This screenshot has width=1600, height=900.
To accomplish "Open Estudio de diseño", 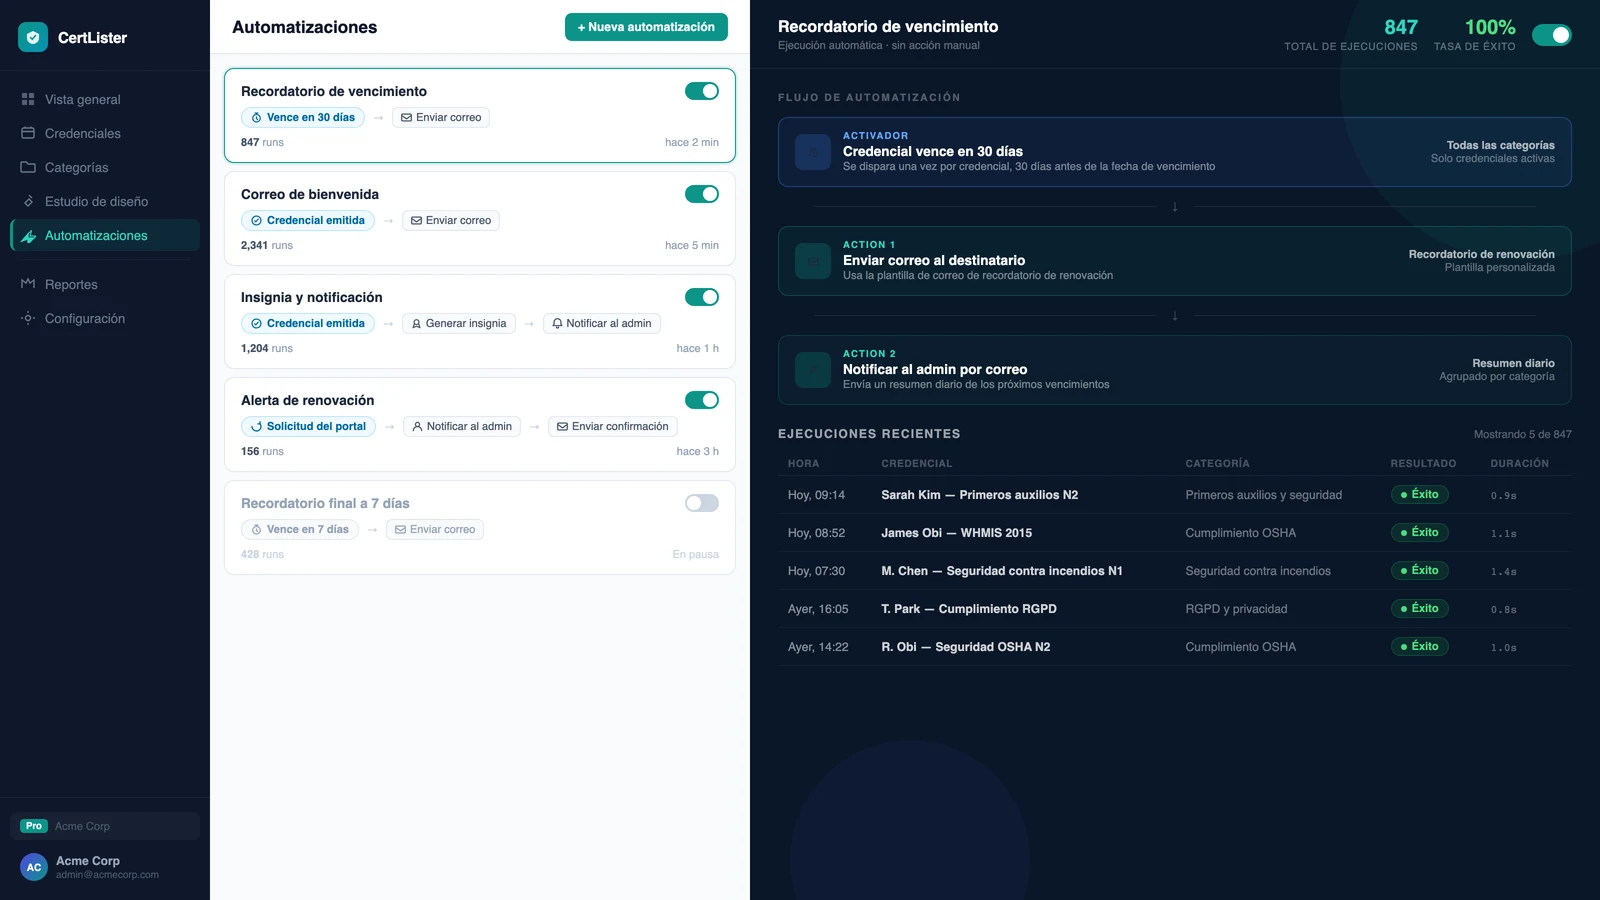I will pos(105,201).
